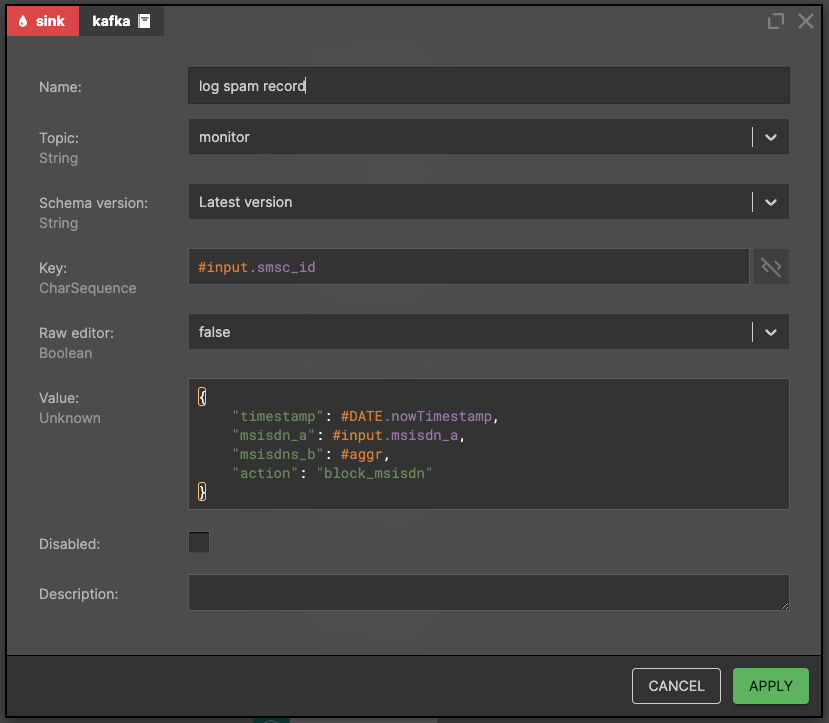Click the "msisdns_b" key in Value

(x=278, y=455)
